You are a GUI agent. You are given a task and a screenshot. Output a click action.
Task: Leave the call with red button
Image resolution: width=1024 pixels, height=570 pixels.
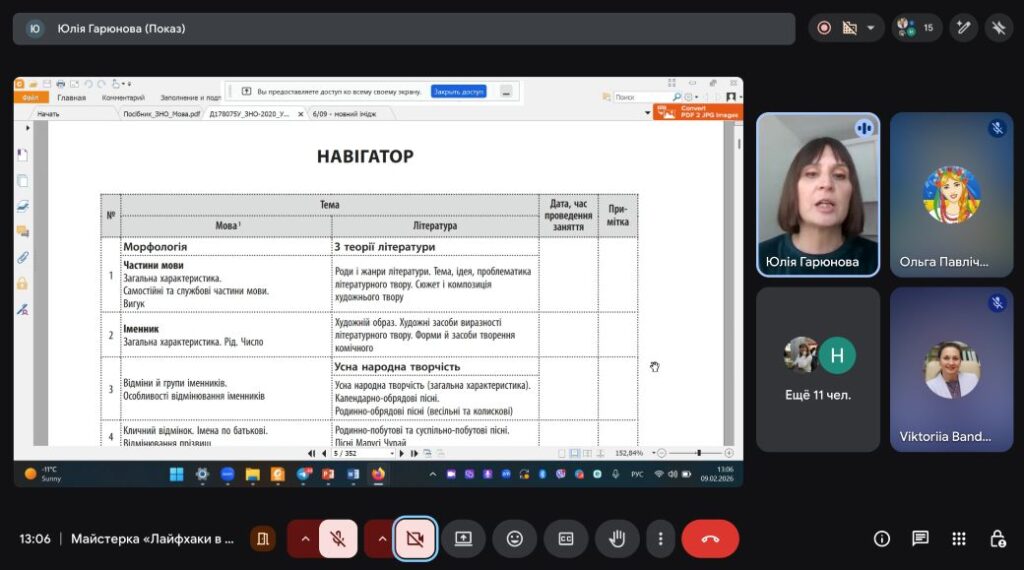[711, 539]
